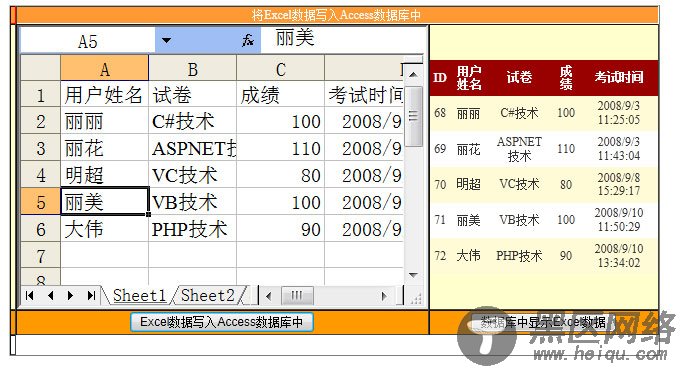
Task: Click the horizontal scrollbar left arrow
Action: [x=269, y=296]
